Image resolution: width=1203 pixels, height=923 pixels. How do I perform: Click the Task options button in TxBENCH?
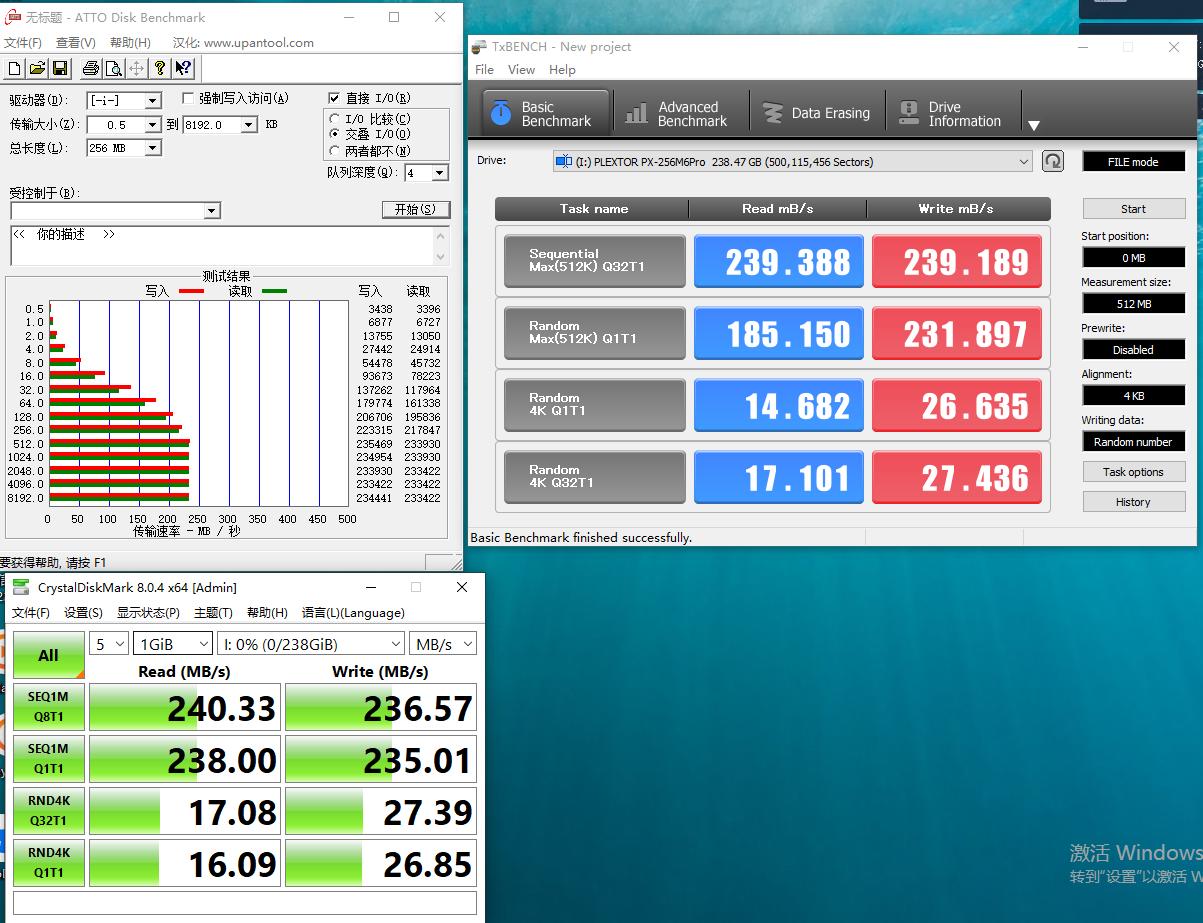tap(1133, 472)
